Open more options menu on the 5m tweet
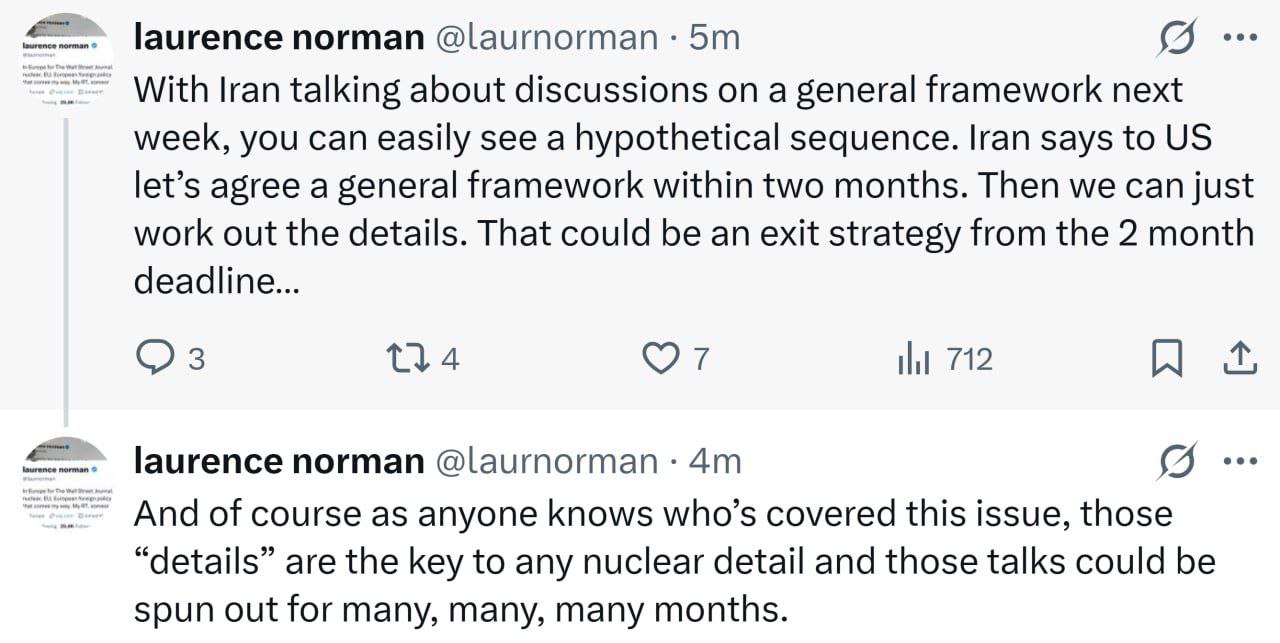 pos(1240,38)
